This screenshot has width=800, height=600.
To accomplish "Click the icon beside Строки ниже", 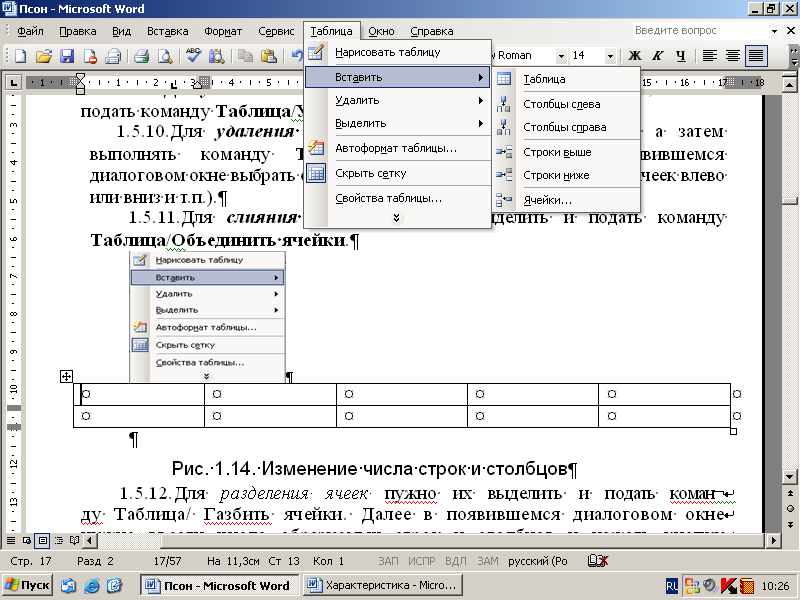I will 504,175.
